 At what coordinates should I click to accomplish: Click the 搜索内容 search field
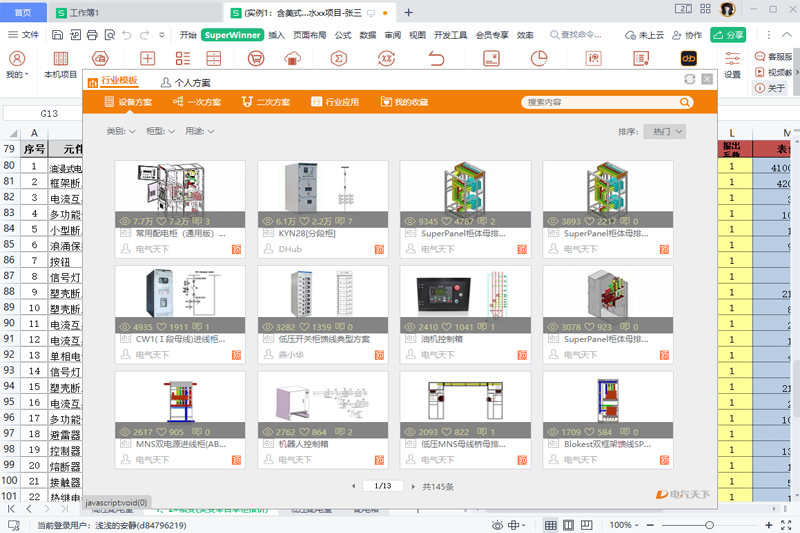598,102
